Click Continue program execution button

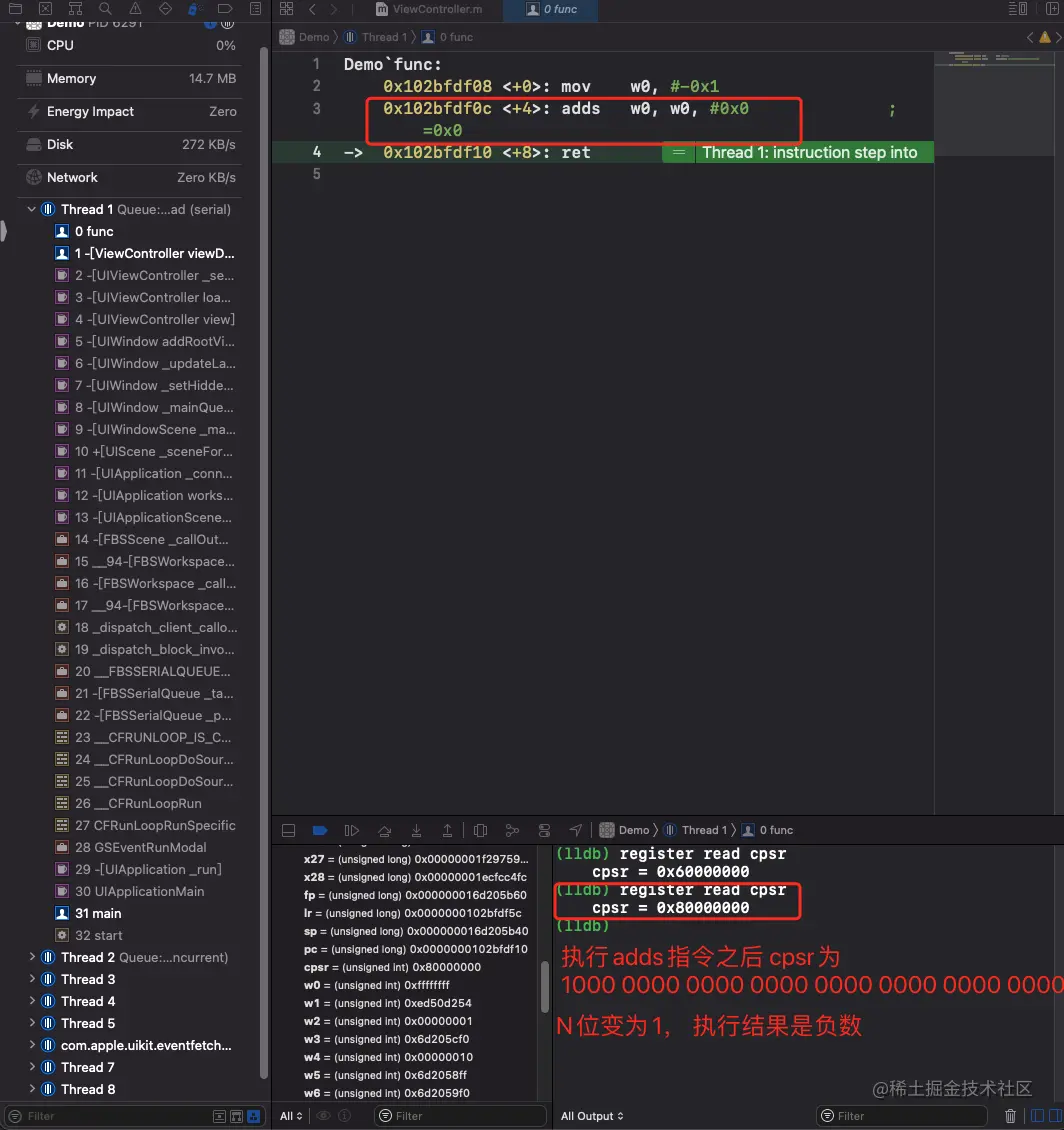(x=352, y=830)
